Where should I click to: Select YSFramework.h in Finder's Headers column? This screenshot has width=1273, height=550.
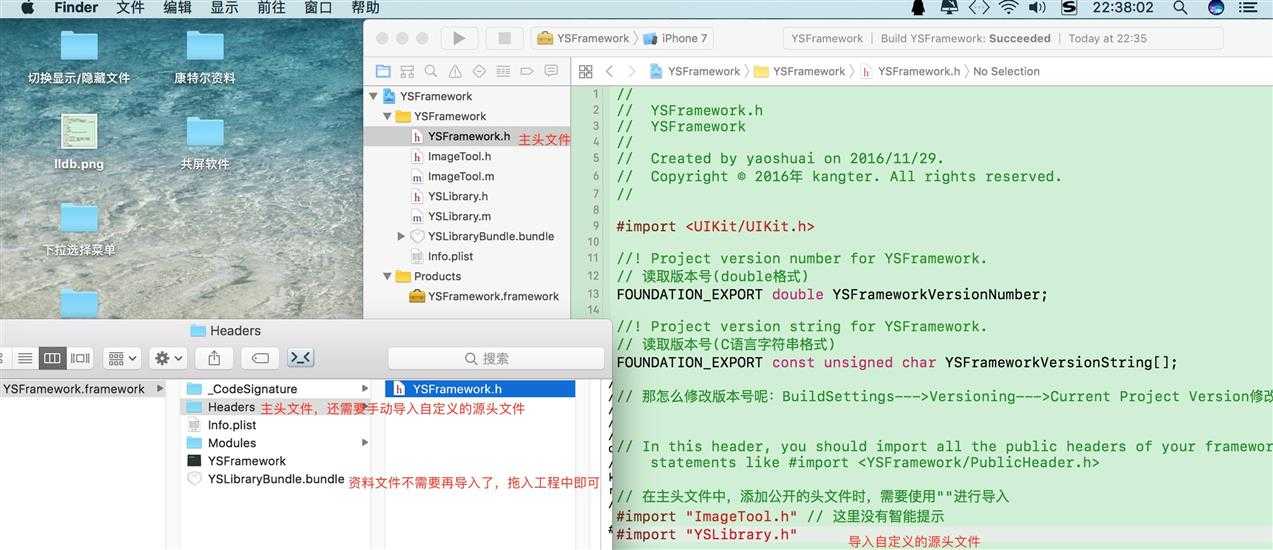[480, 389]
